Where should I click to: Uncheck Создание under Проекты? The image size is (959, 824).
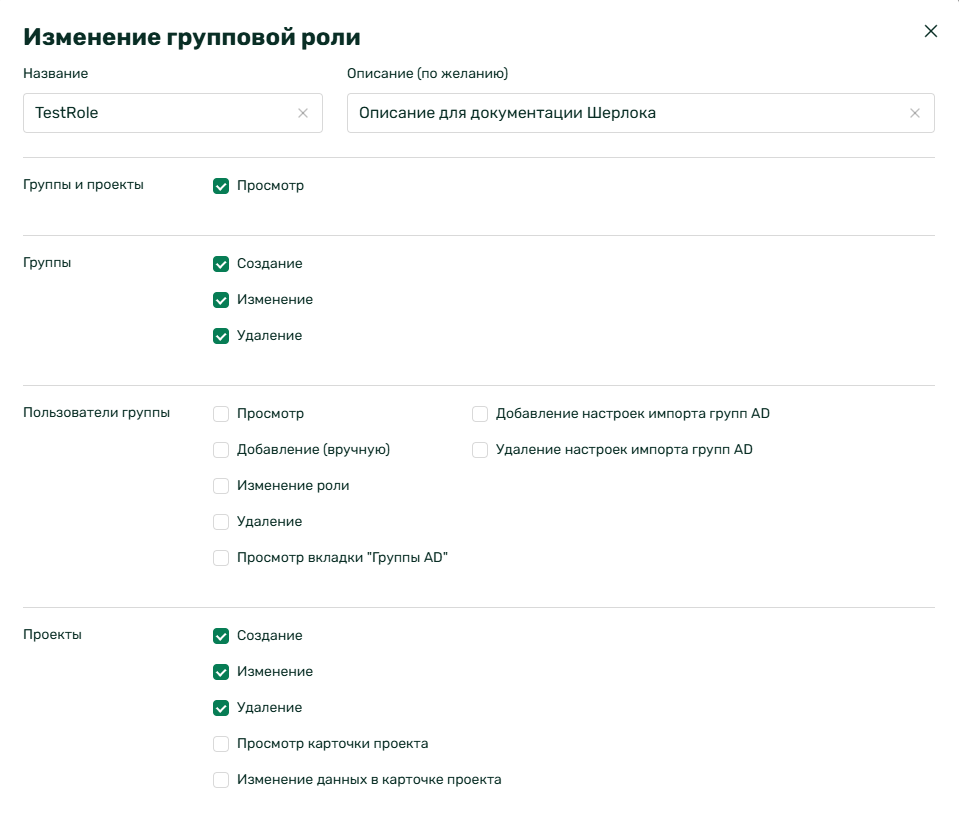pyautogui.click(x=221, y=636)
